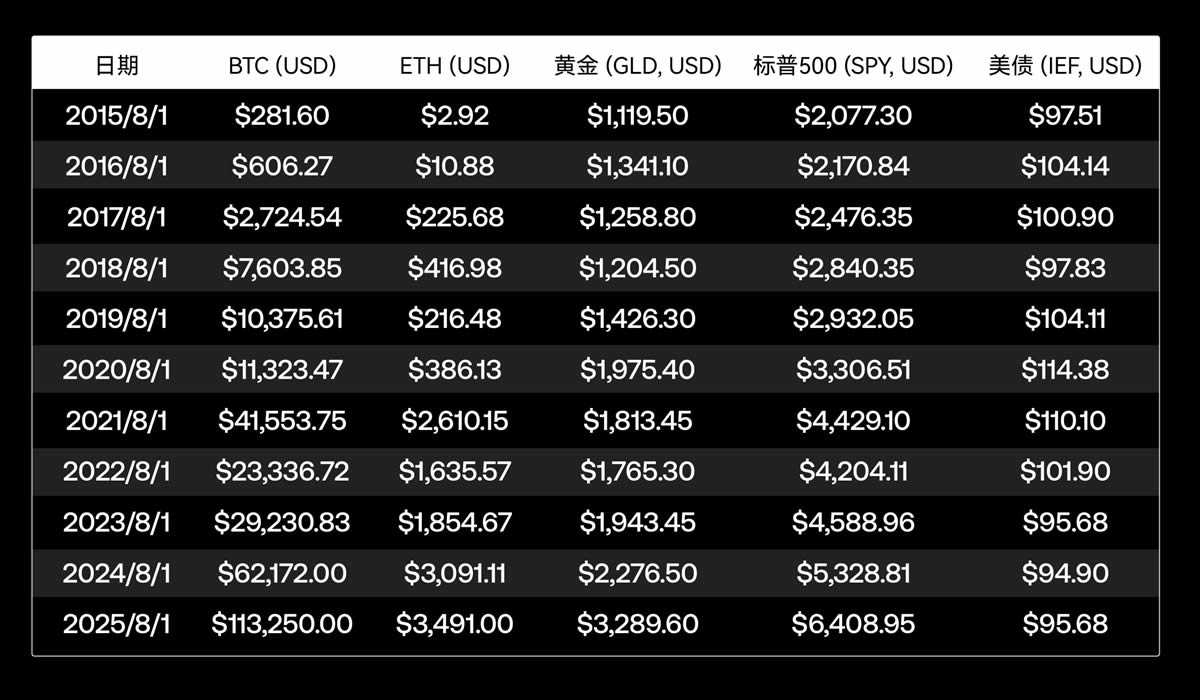The height and width of the screenshot is (700, 1200).
Task: Select the BTC (USD) column header
Action: [x=282, y=66]
